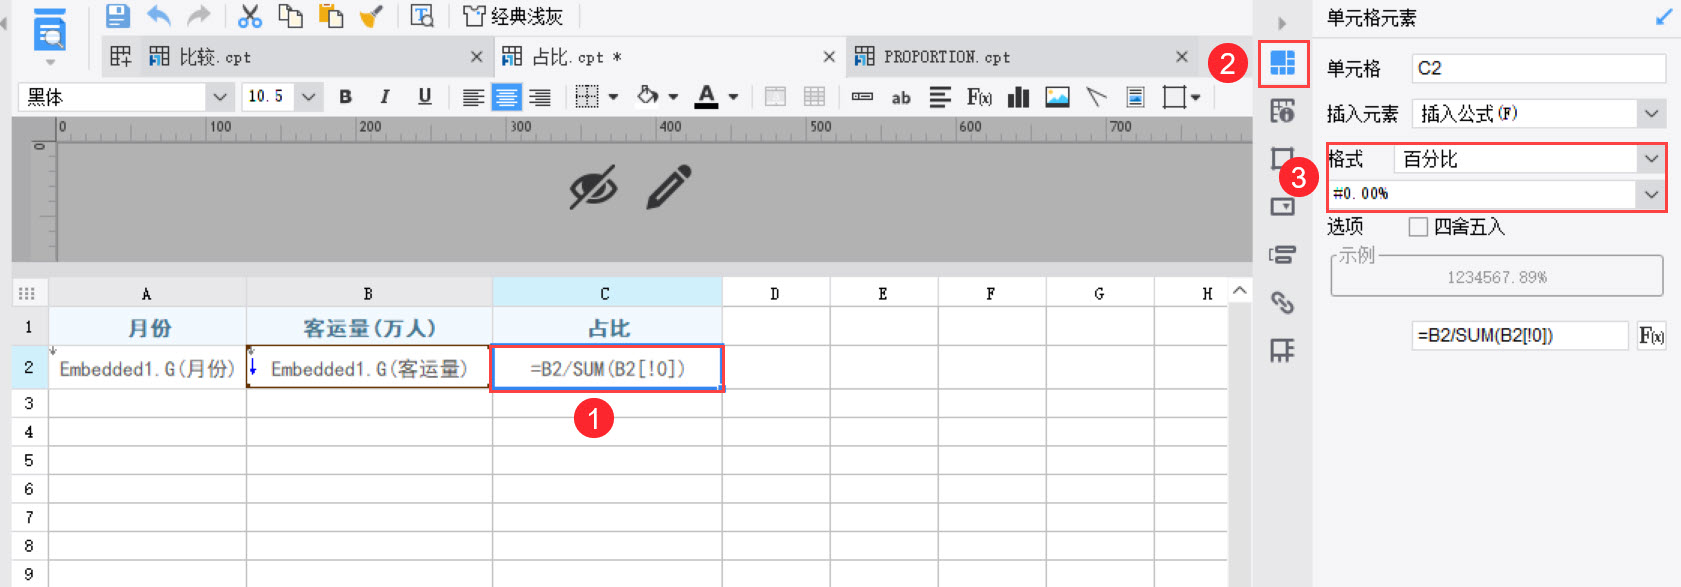This screenshot has height=587, width=1681.
Task: Open the template preview magnifier icon
Action: (422, 16)
